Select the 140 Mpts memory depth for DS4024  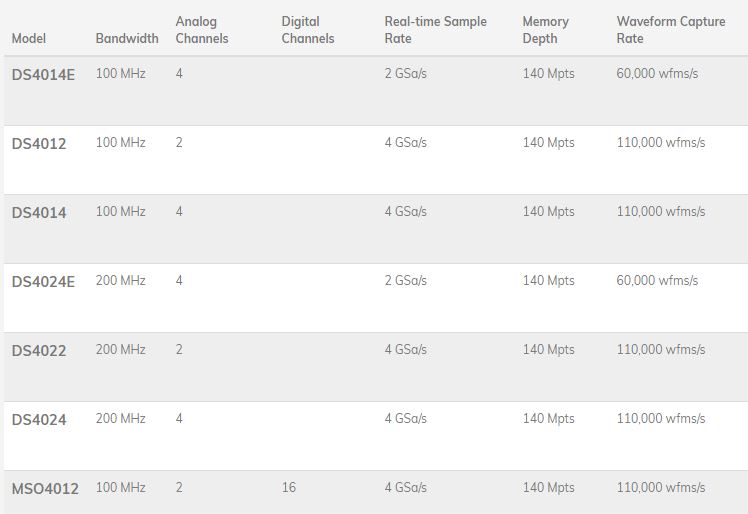tap(548, 419)
